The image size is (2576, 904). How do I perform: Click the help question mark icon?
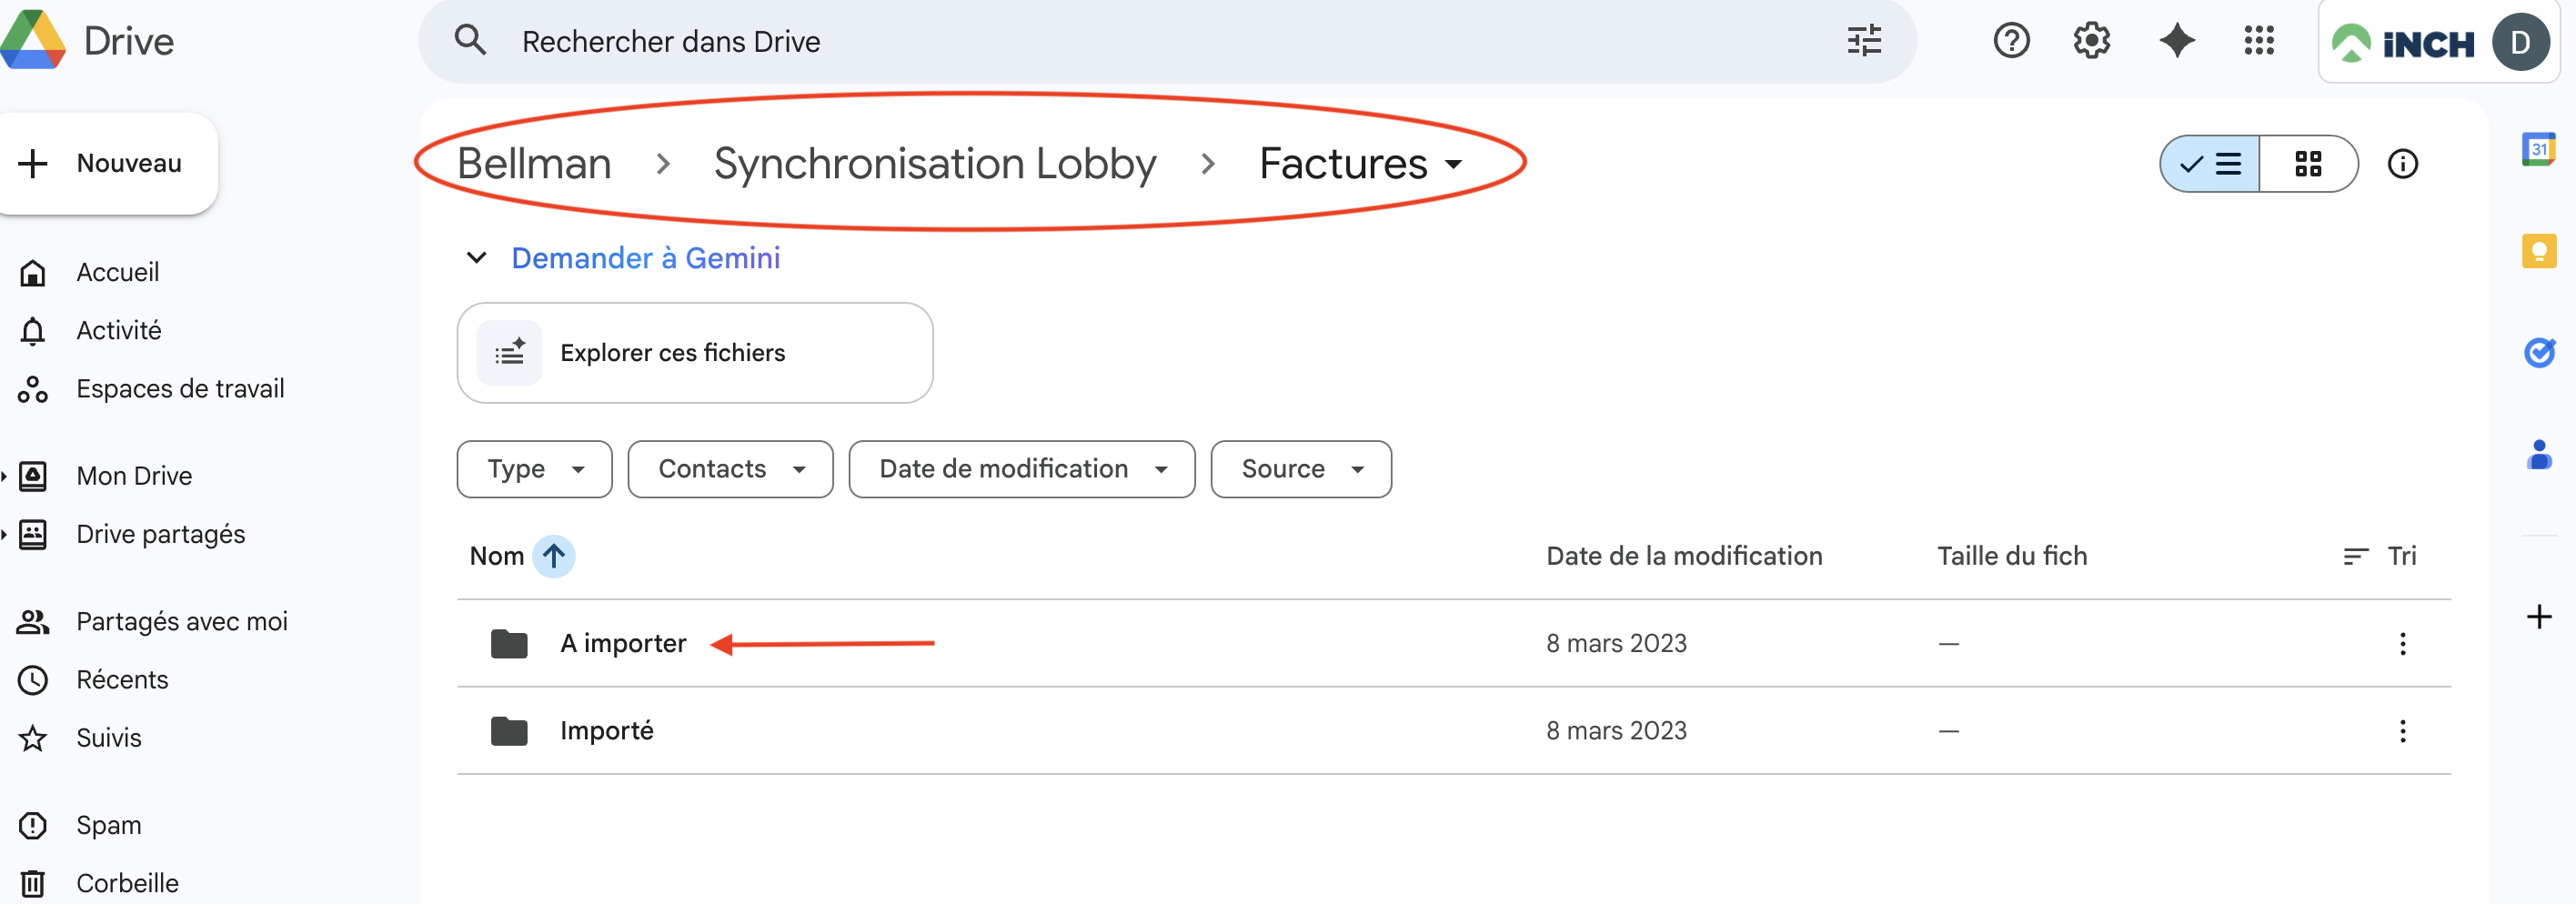click(2011, 41)
